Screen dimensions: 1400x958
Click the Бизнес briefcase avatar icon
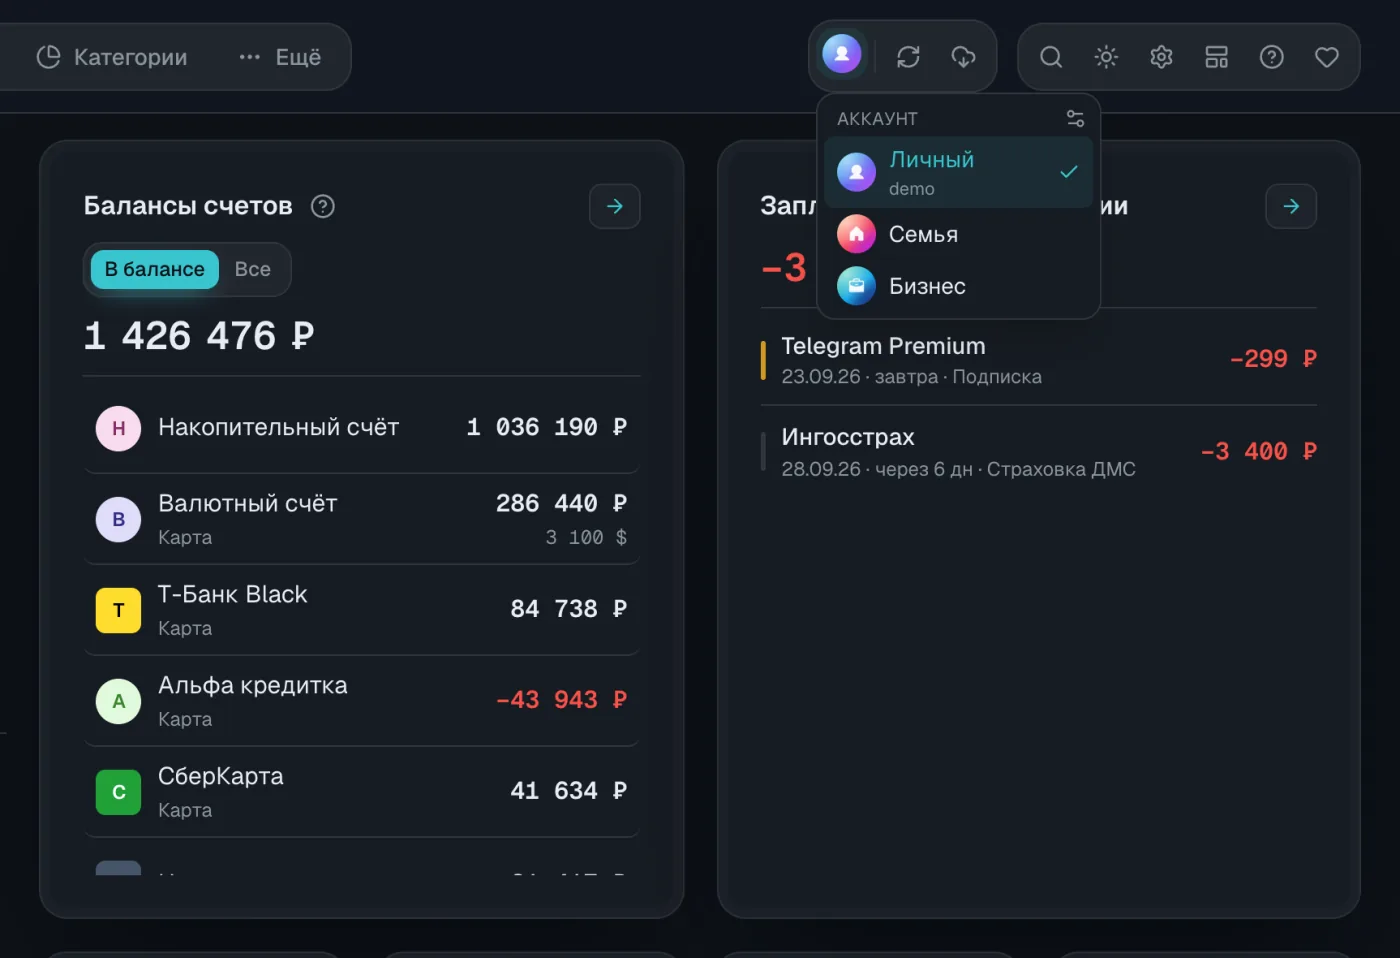click(x=856, y=286)
